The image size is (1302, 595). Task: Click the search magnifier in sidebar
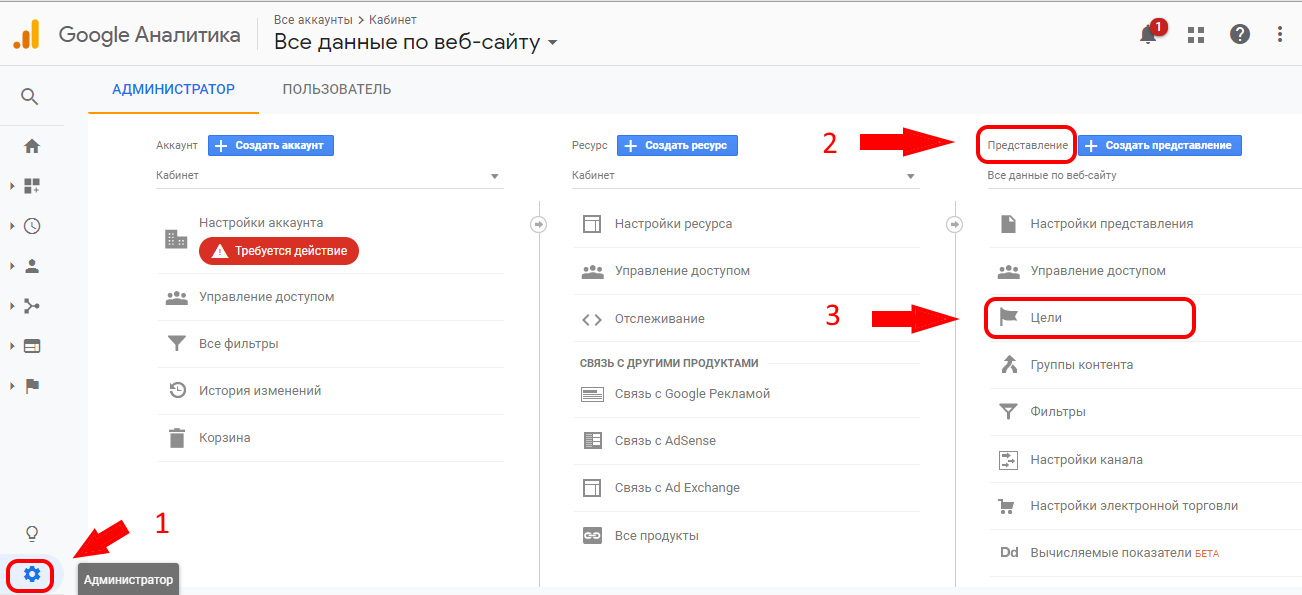(30, 97)
